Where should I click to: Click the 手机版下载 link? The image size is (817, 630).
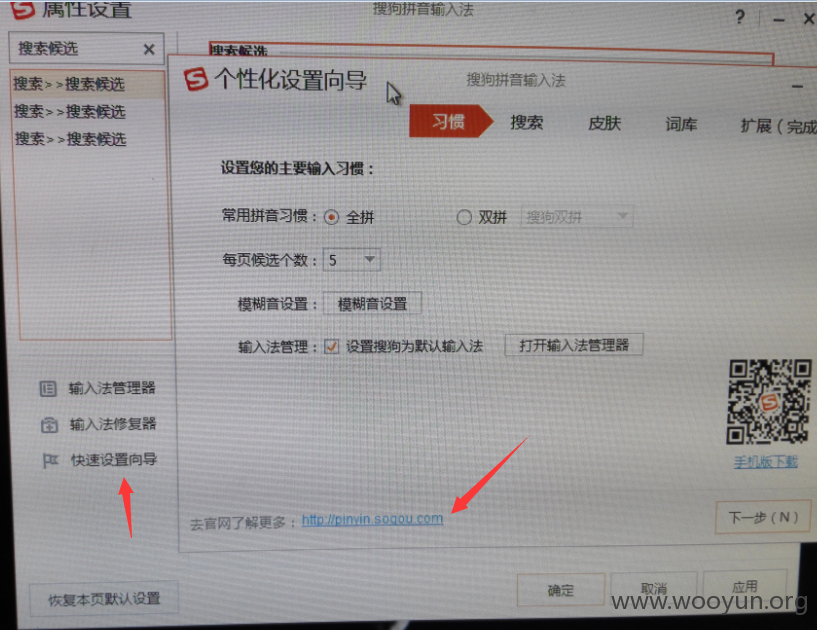pyautogui.click(x=765, y=462)
